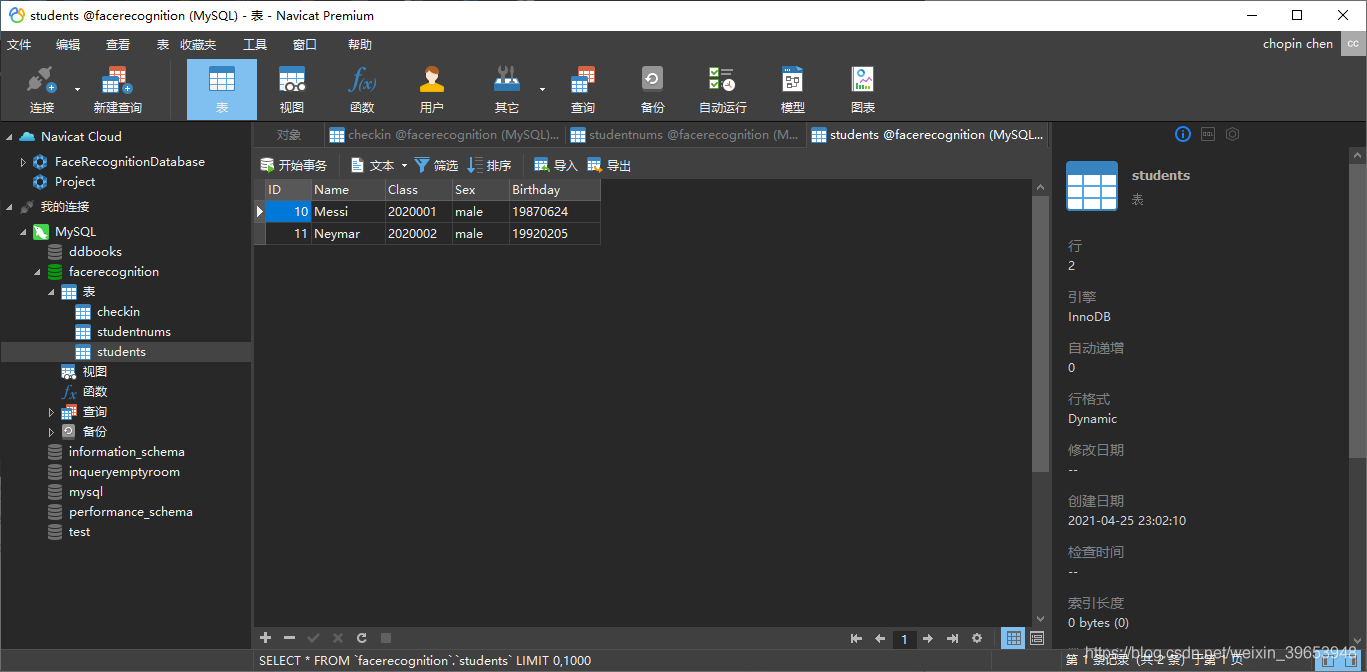Open the 用户 users toolbar icon
The height and width of the screenshot is (672, 1367).
click(x=432, y=90)
